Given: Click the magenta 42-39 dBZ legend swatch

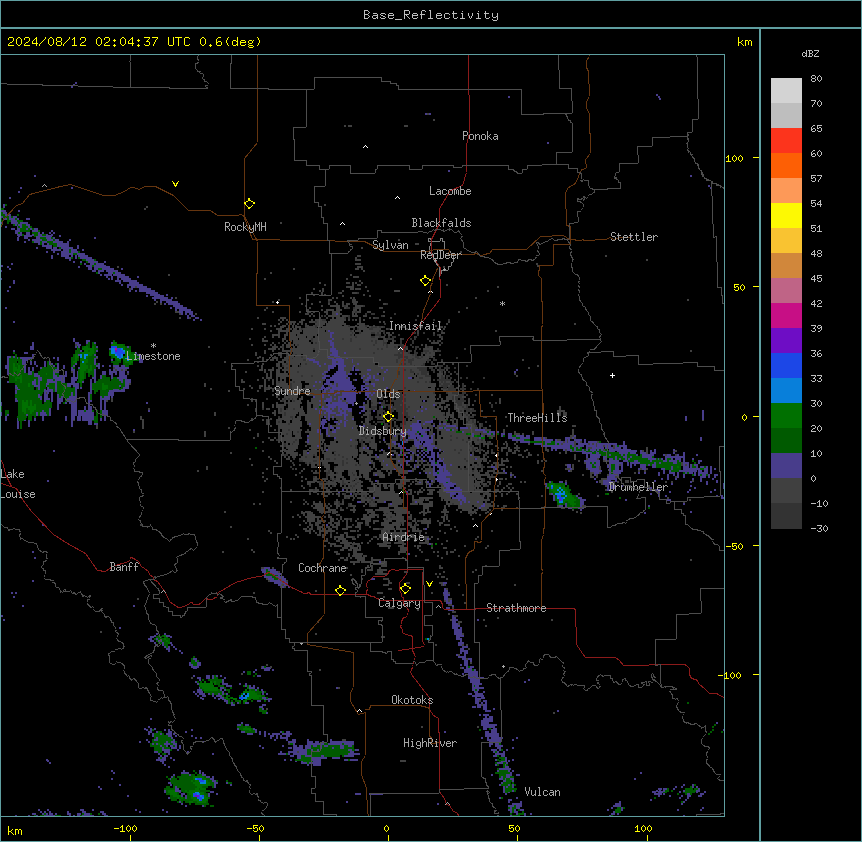Looking at the screenshot, I should (786, 315).
